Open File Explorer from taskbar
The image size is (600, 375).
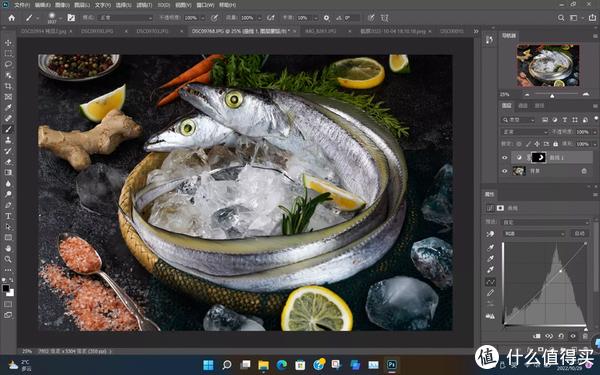(x=263, y=365)
